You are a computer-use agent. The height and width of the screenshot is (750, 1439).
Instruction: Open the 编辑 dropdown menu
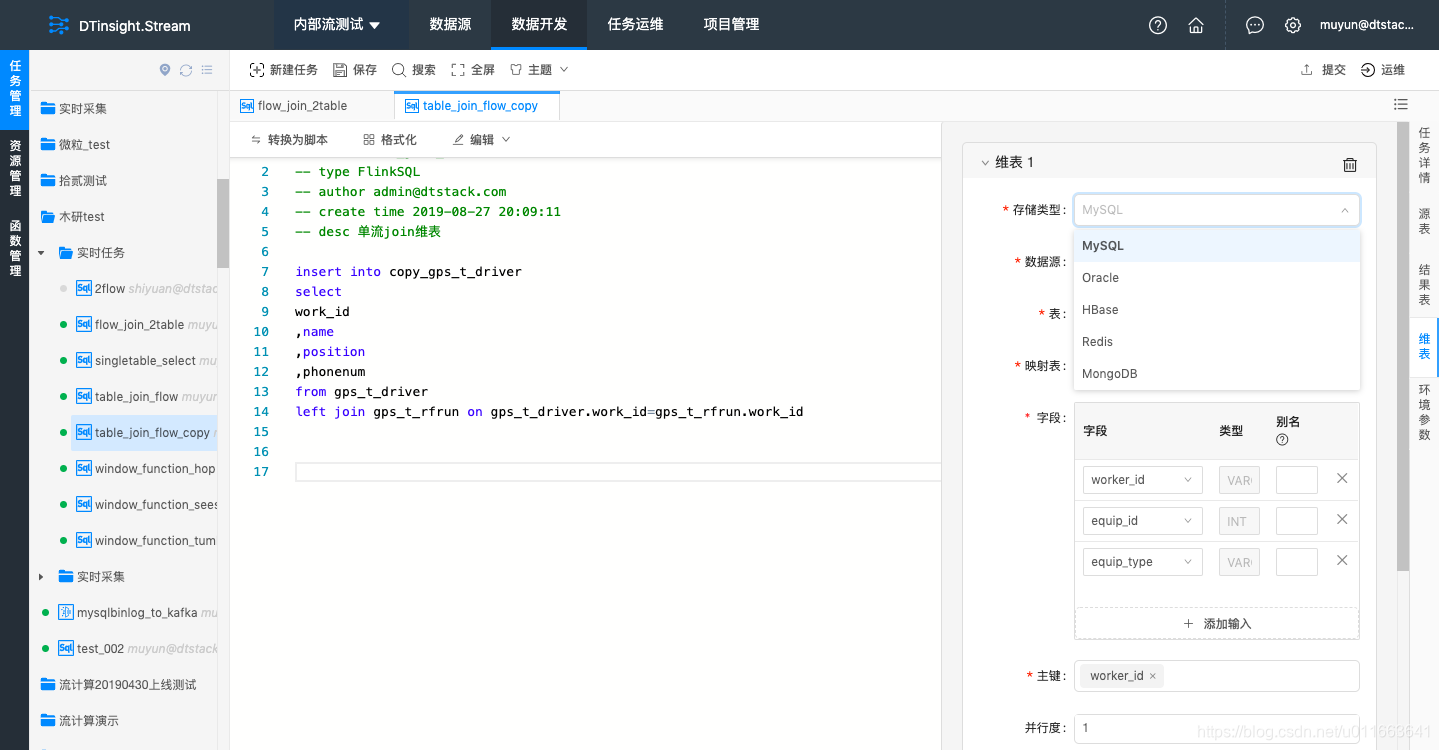click(x=482, y=140)
